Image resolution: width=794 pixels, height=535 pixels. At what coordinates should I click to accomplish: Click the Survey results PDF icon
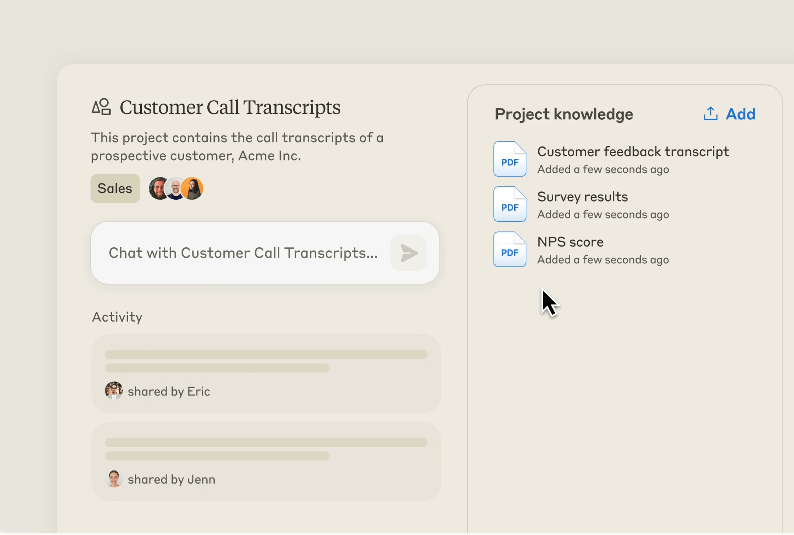click(x=510, y=205)
